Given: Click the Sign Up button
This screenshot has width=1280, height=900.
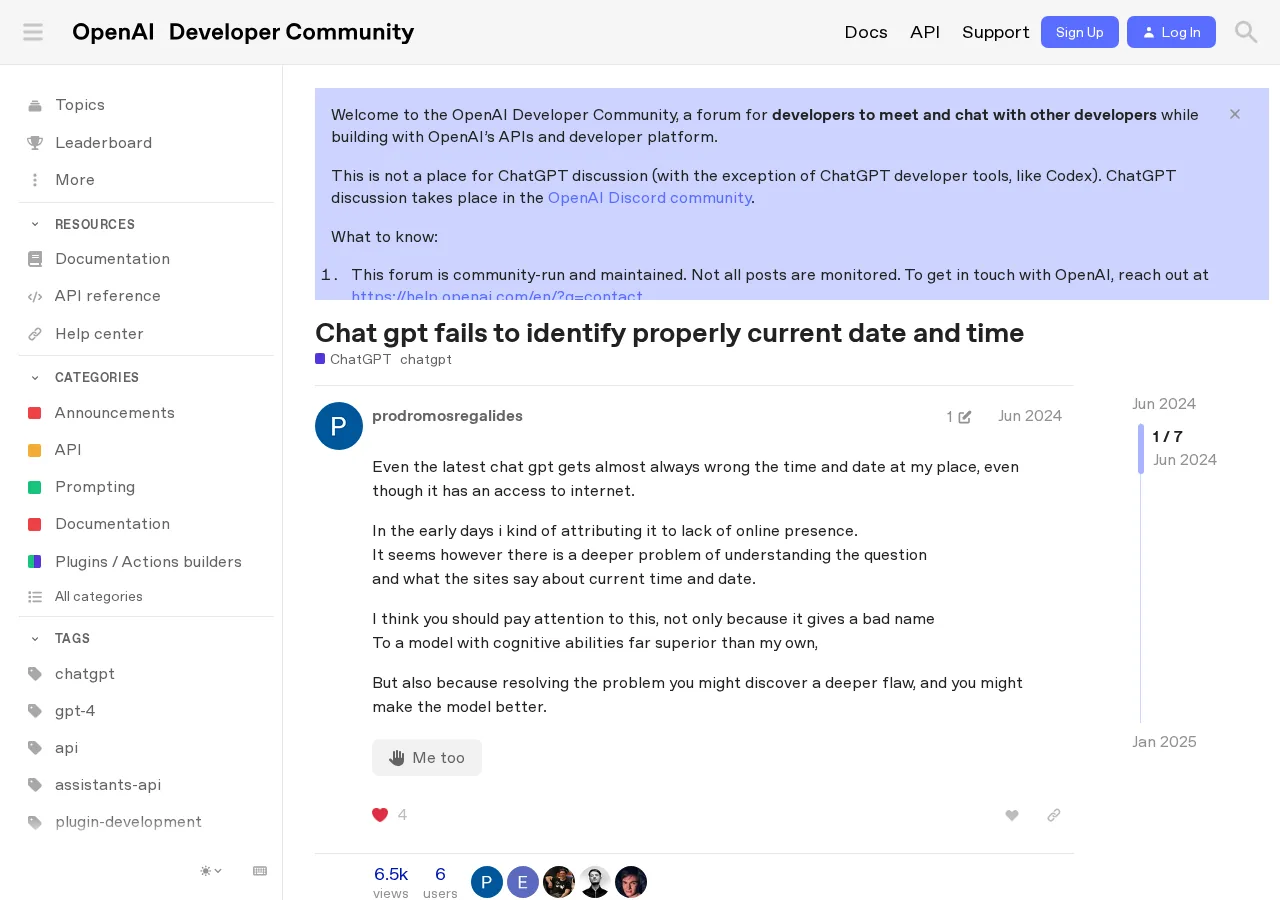Looking at the screenshot, I should point(1080,32).
